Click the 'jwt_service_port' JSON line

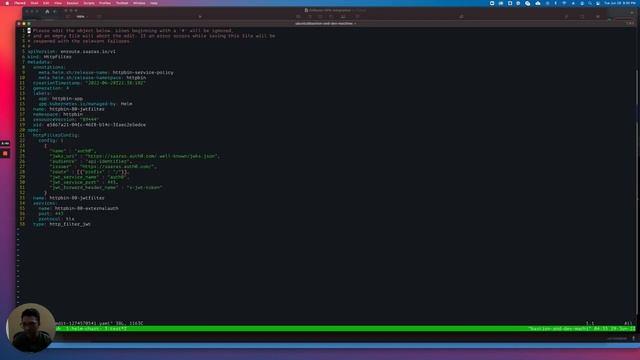[x=84, y=182]
